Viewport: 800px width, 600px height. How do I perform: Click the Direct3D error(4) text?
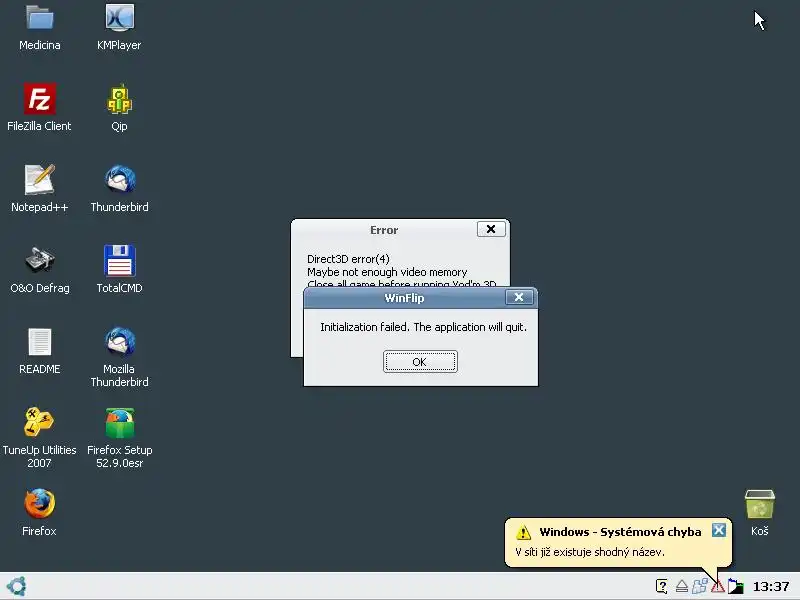348,259
